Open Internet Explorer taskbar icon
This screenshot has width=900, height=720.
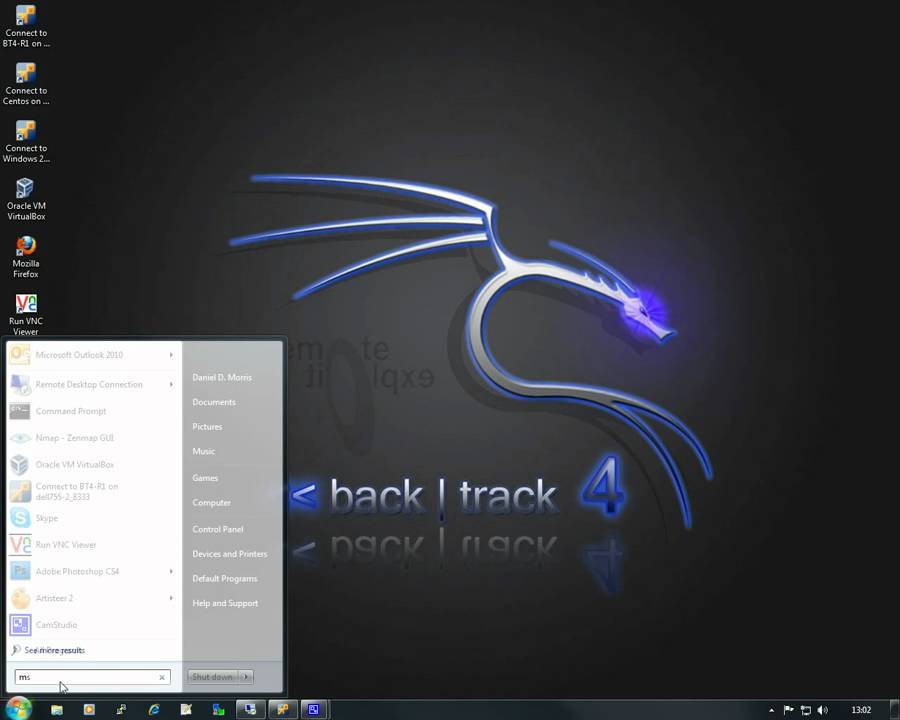154,710
